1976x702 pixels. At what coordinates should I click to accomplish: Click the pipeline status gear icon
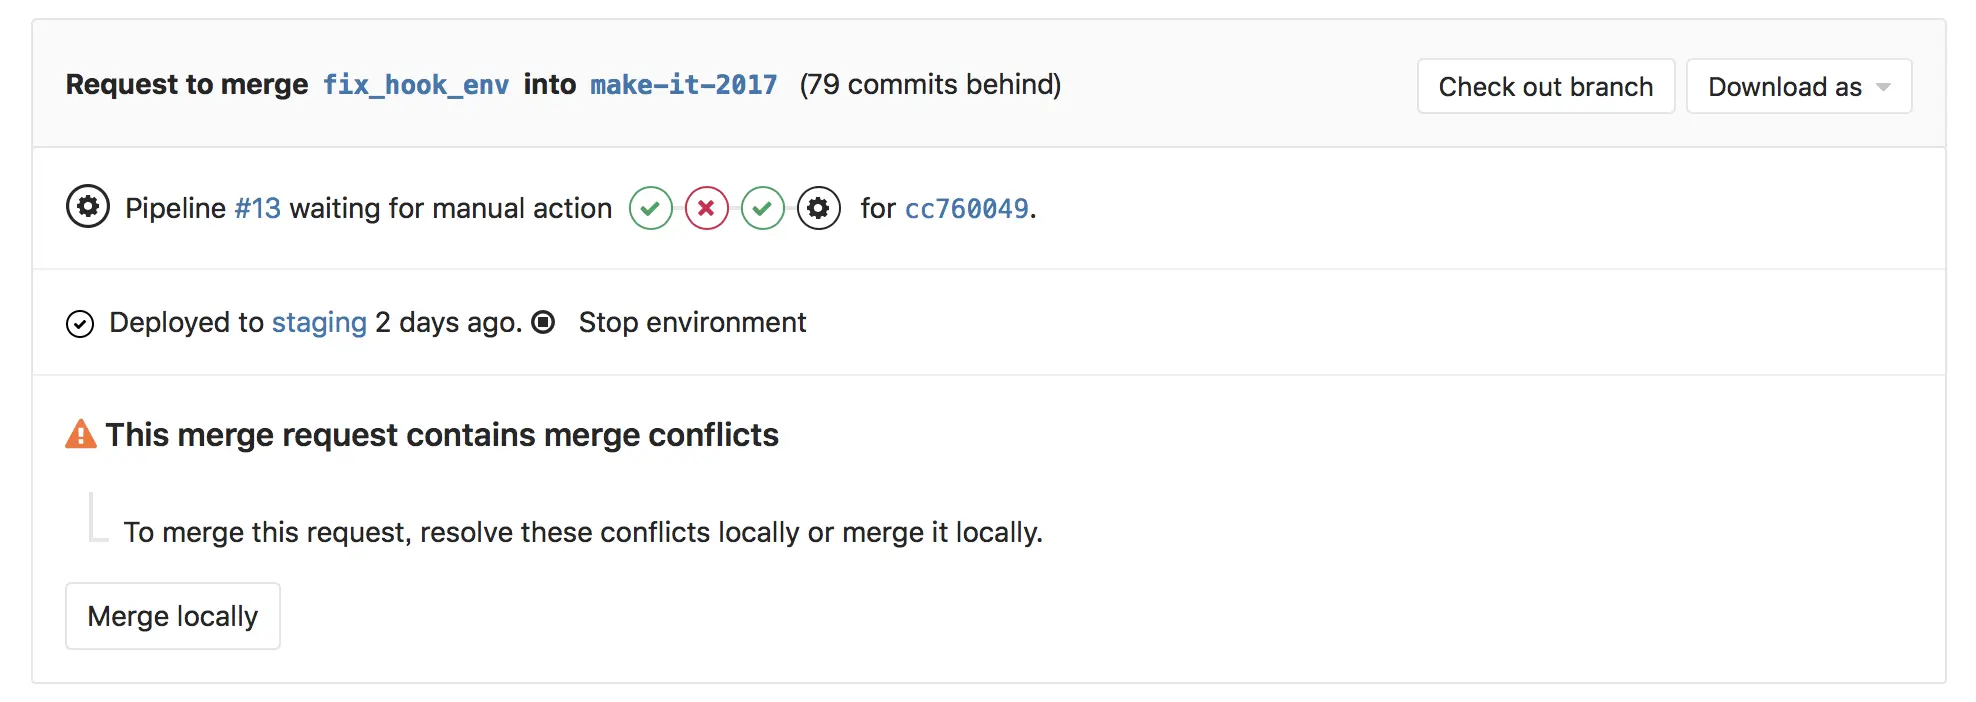coord(88,207)
